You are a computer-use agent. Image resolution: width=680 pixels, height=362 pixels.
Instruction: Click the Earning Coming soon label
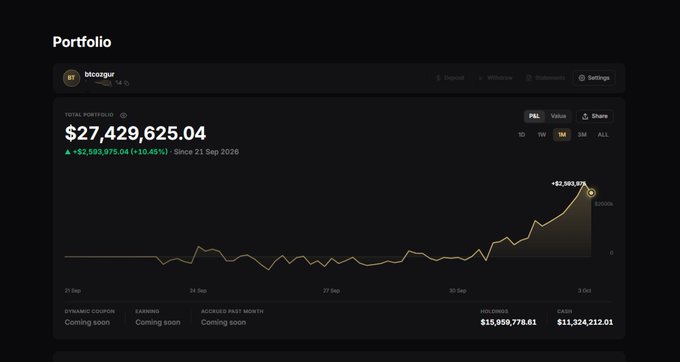coord(157,322)
